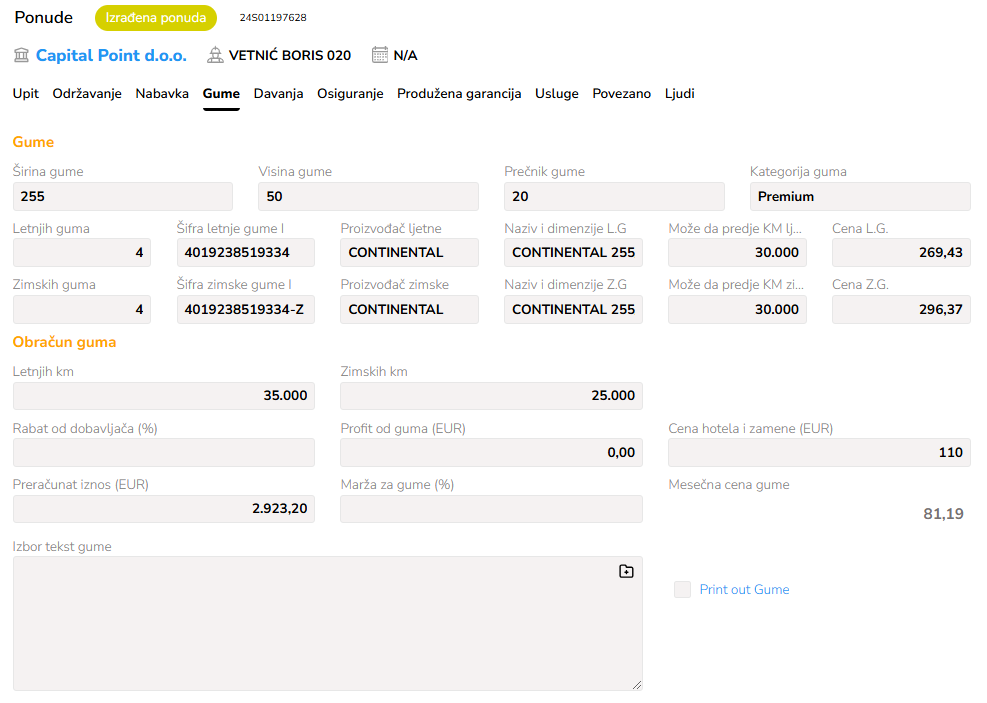This screenshot has height=703, width=987.
Task: Click the folder icon in tire text box
Action: [x=626, y=571]
